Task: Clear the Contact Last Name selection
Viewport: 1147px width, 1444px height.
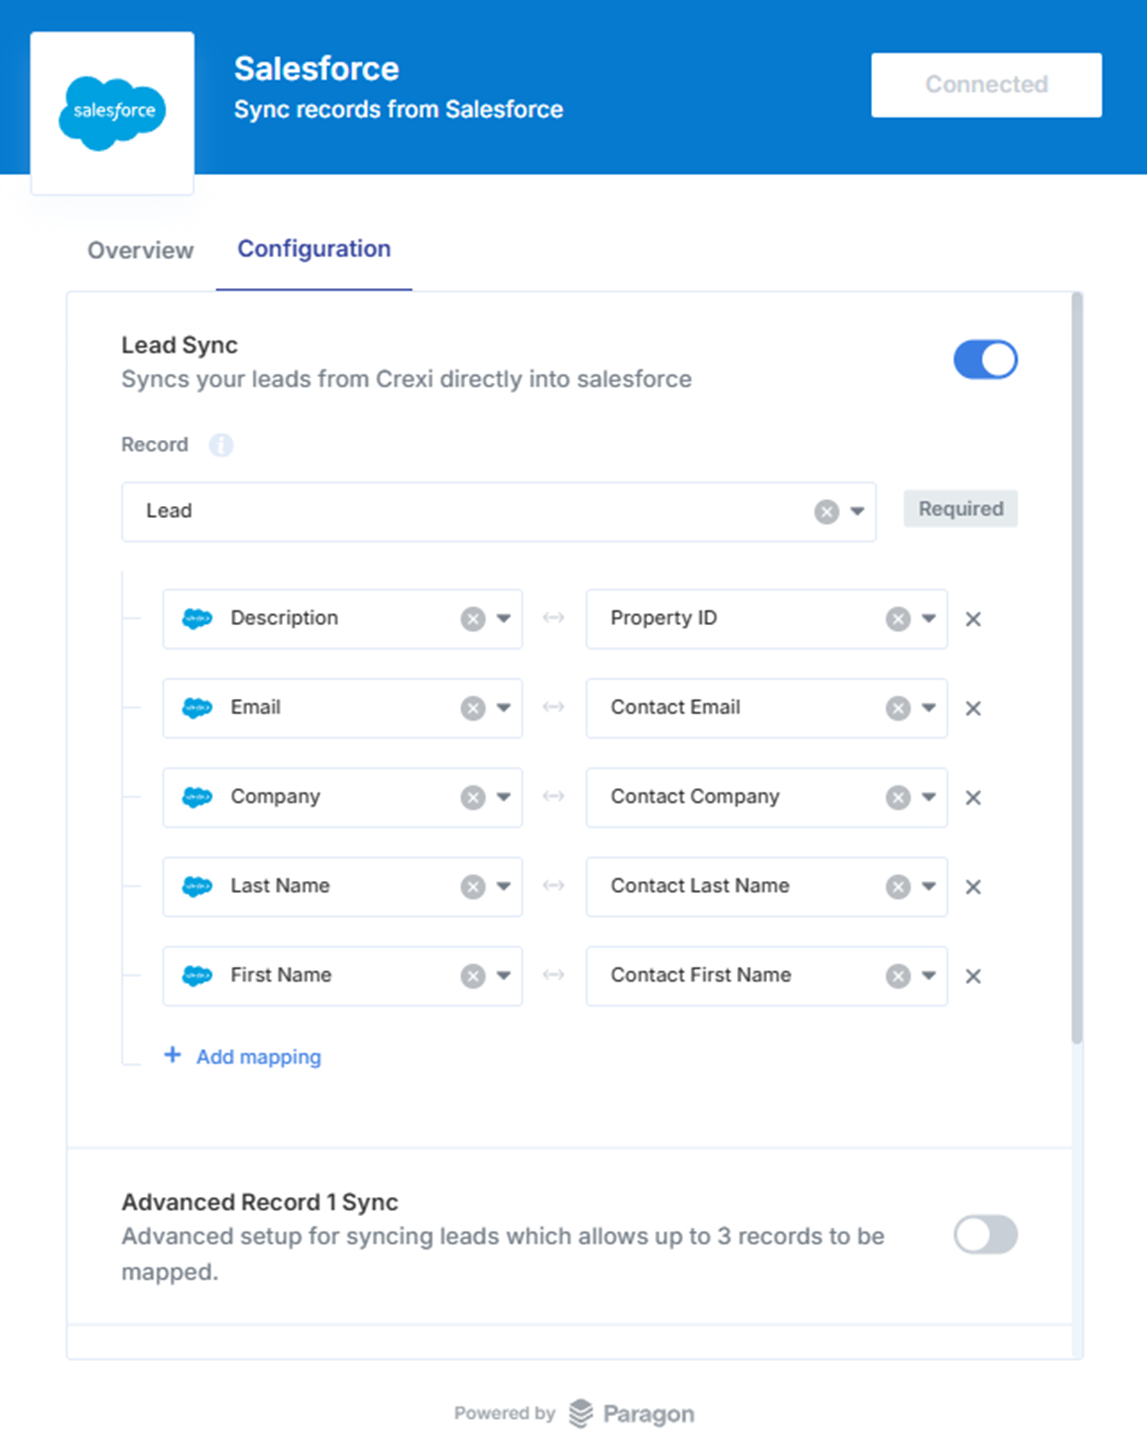Action: 898,887
